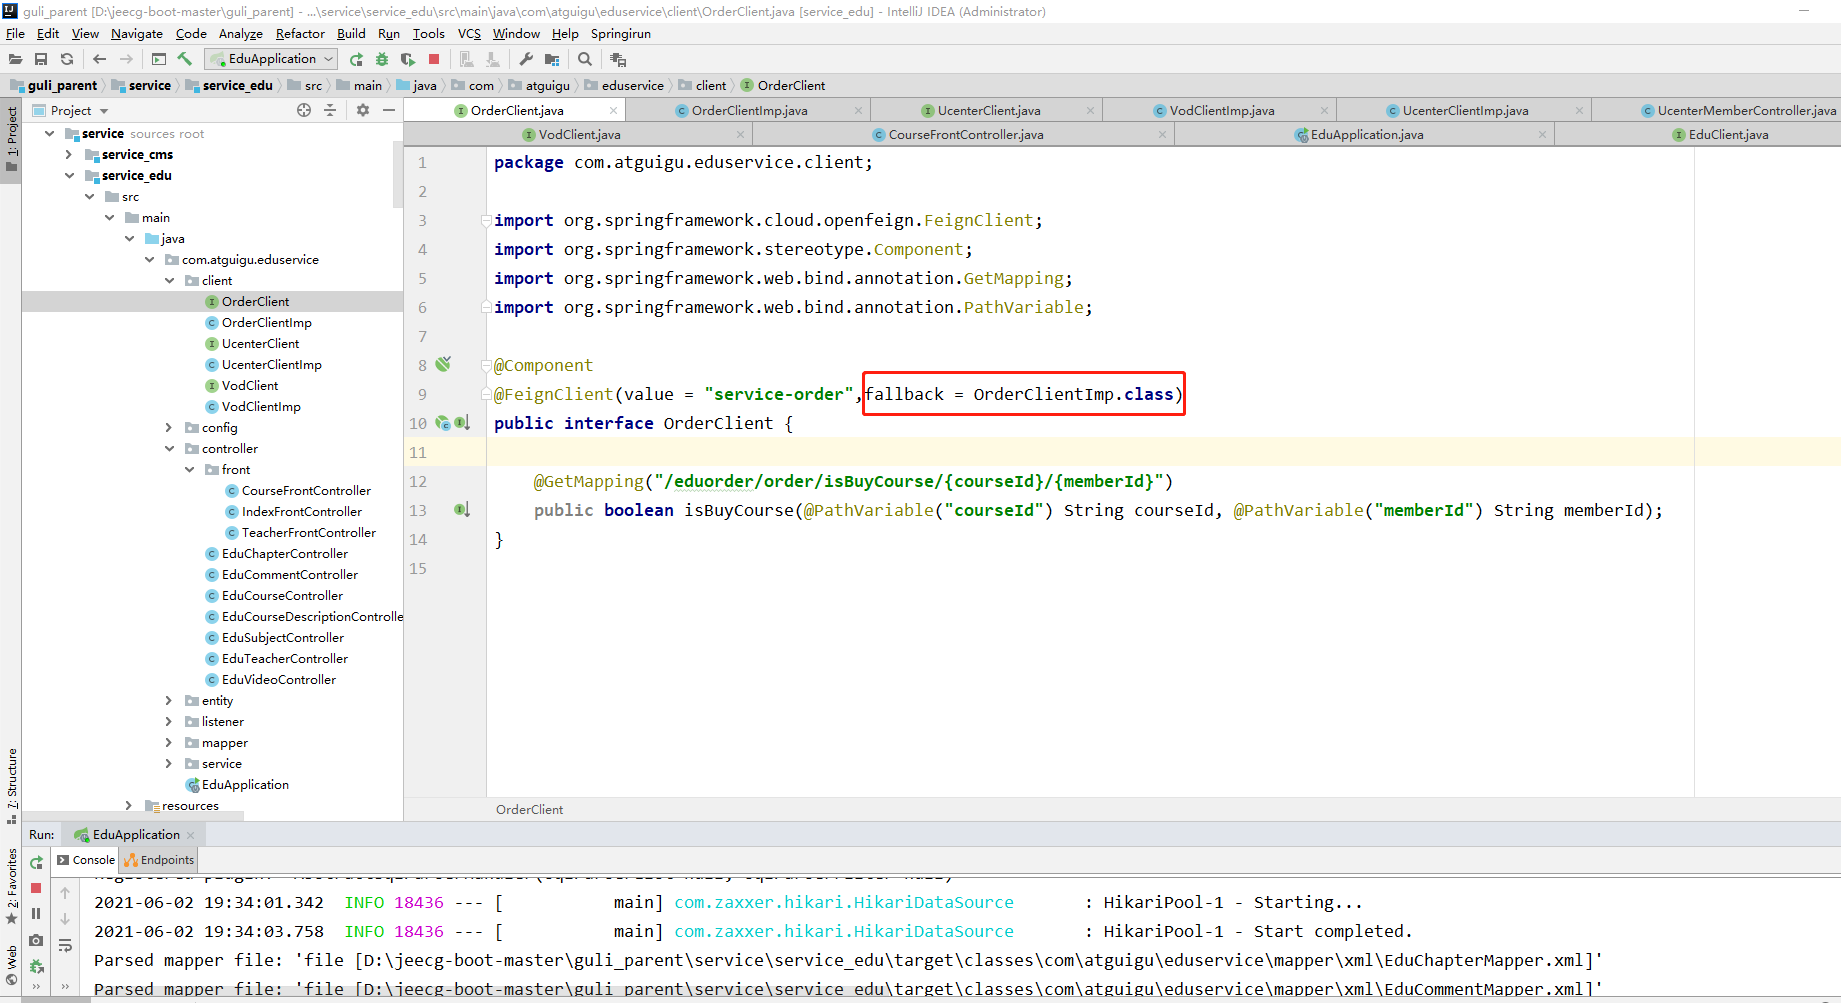The image size is (1841, 1003).
Task: Switch to the Endpoints tab in Run panel
Action: coord(158,860)
